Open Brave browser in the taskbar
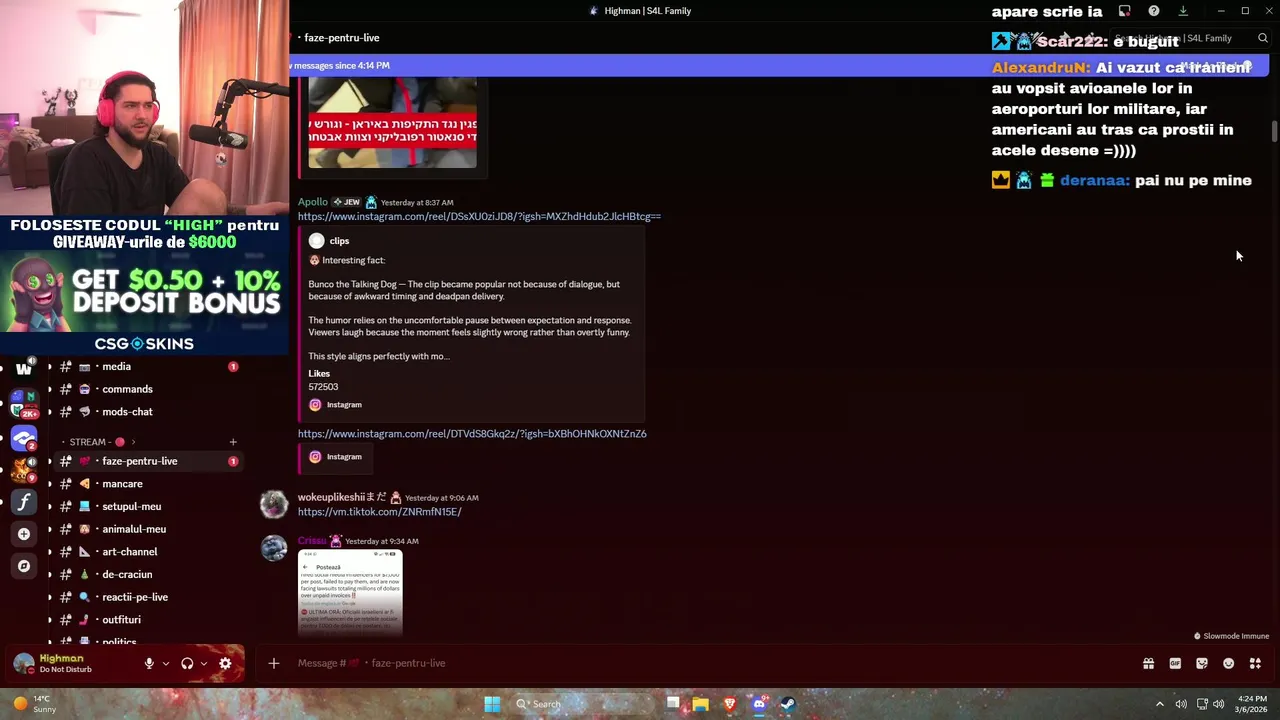The height and width of the screenshot is (720, 1280). 730,704
